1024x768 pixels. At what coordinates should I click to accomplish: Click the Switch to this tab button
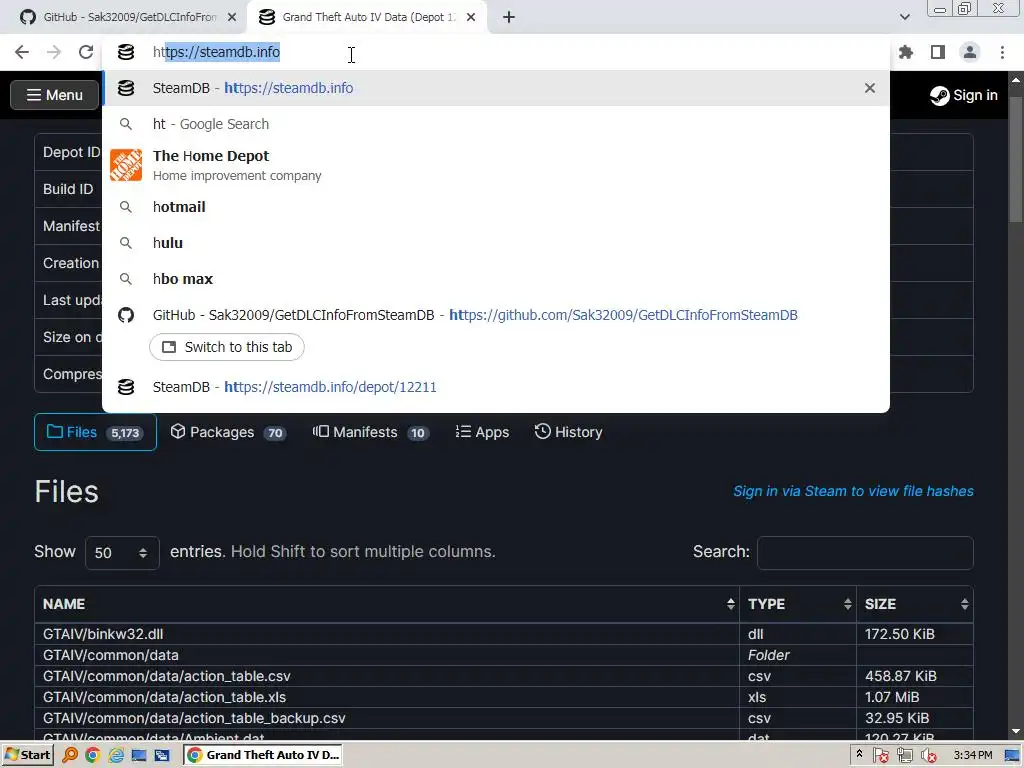point(227,347)
